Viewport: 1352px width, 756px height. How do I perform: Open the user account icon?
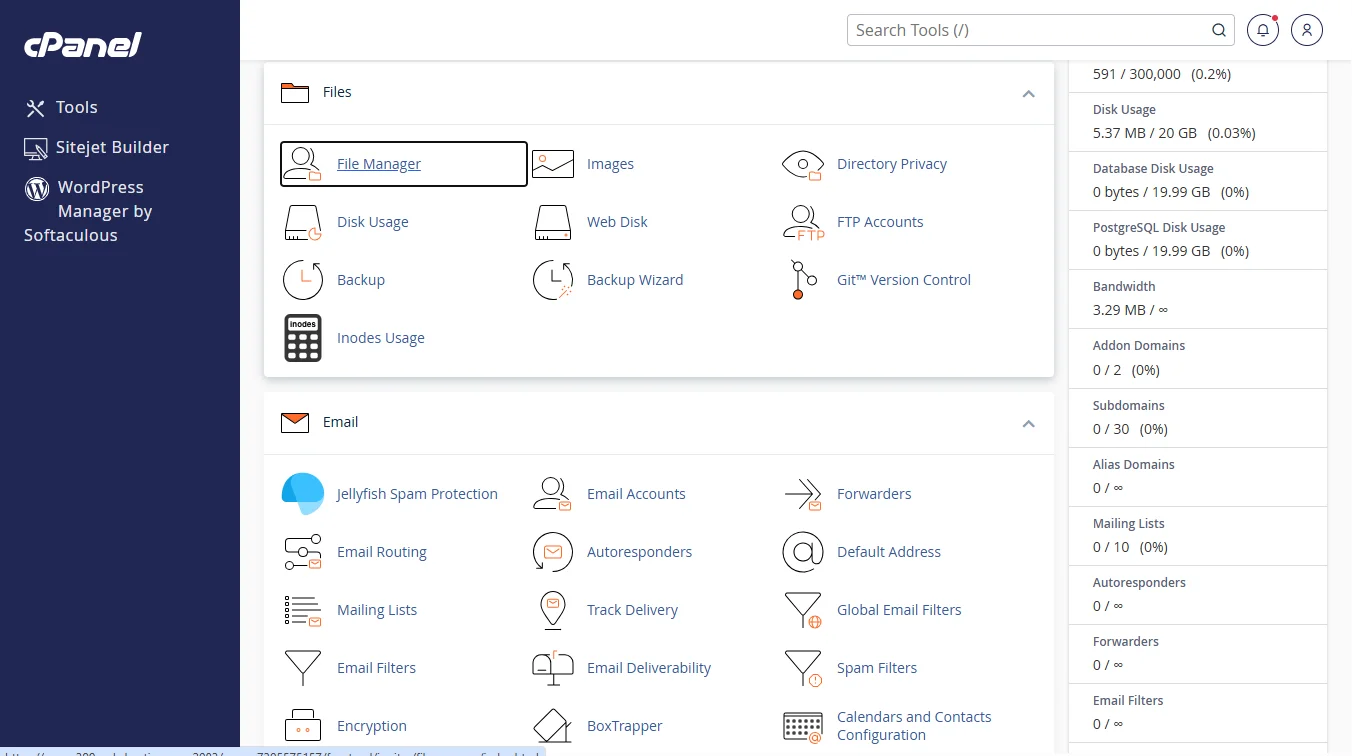point(1307,30)
